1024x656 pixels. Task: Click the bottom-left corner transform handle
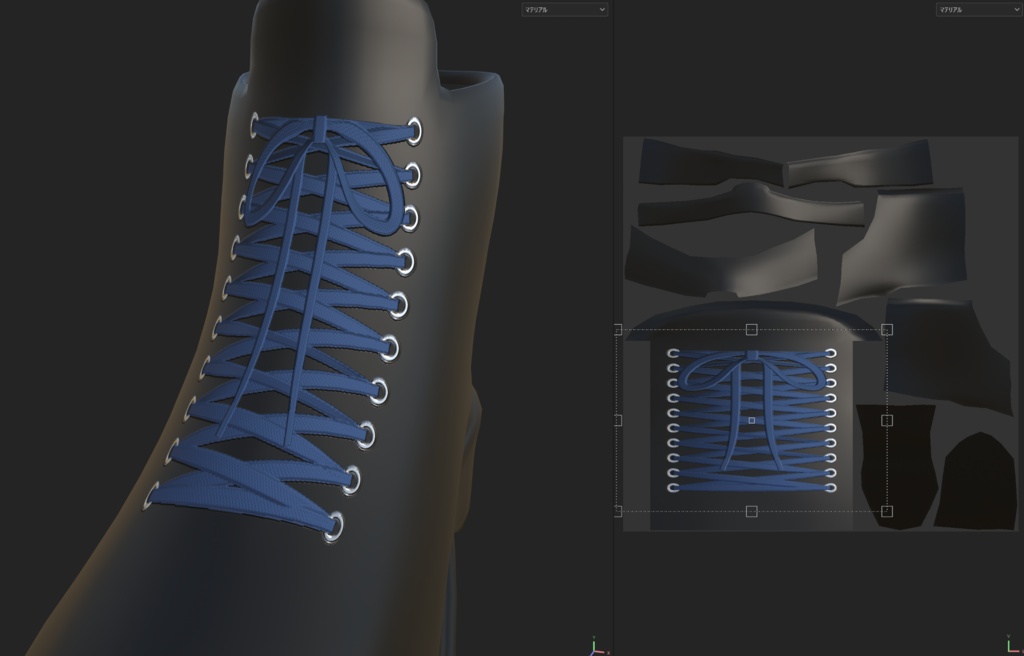coord(618,511)
